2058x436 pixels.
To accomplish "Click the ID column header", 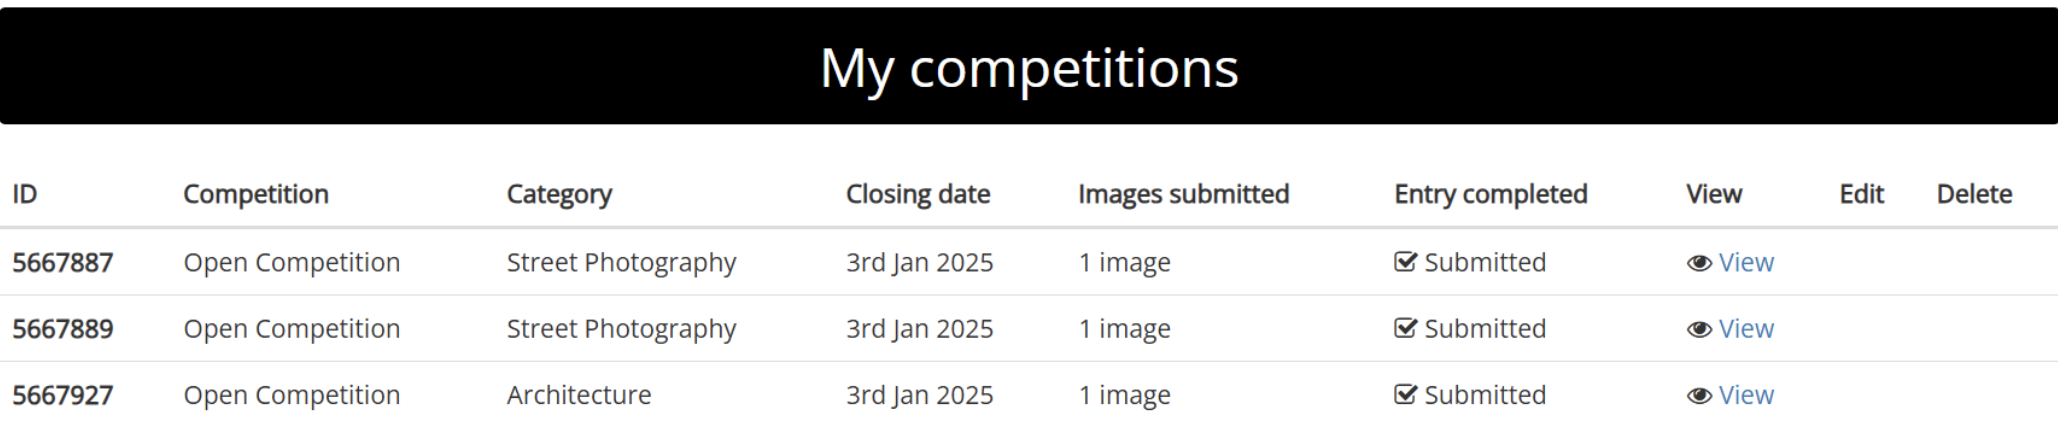I will [25, 194].
